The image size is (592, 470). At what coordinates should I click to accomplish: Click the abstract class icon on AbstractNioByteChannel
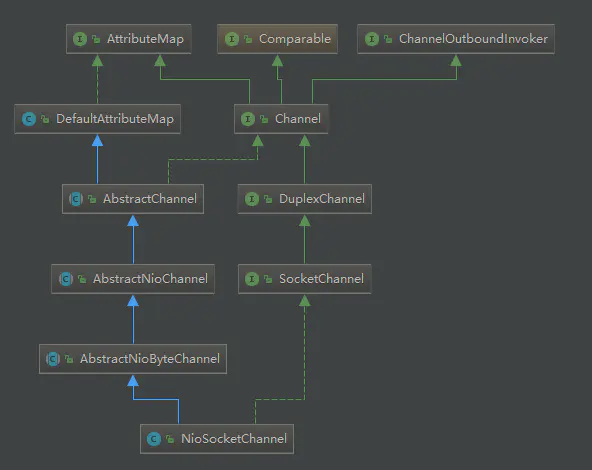(x=53, y=359)
